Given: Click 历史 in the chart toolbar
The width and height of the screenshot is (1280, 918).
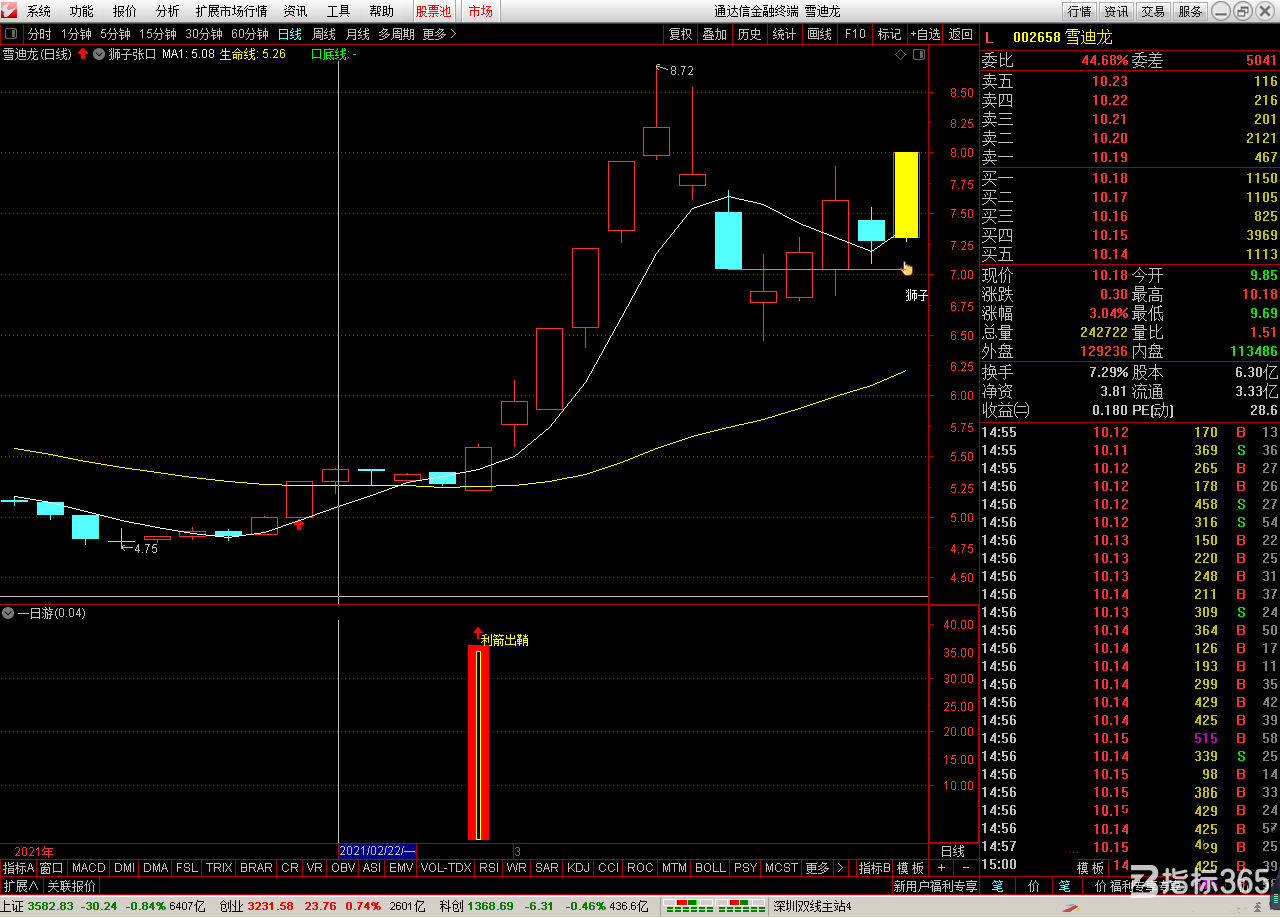Looking at the screenshot, I should tap(749, 34).
